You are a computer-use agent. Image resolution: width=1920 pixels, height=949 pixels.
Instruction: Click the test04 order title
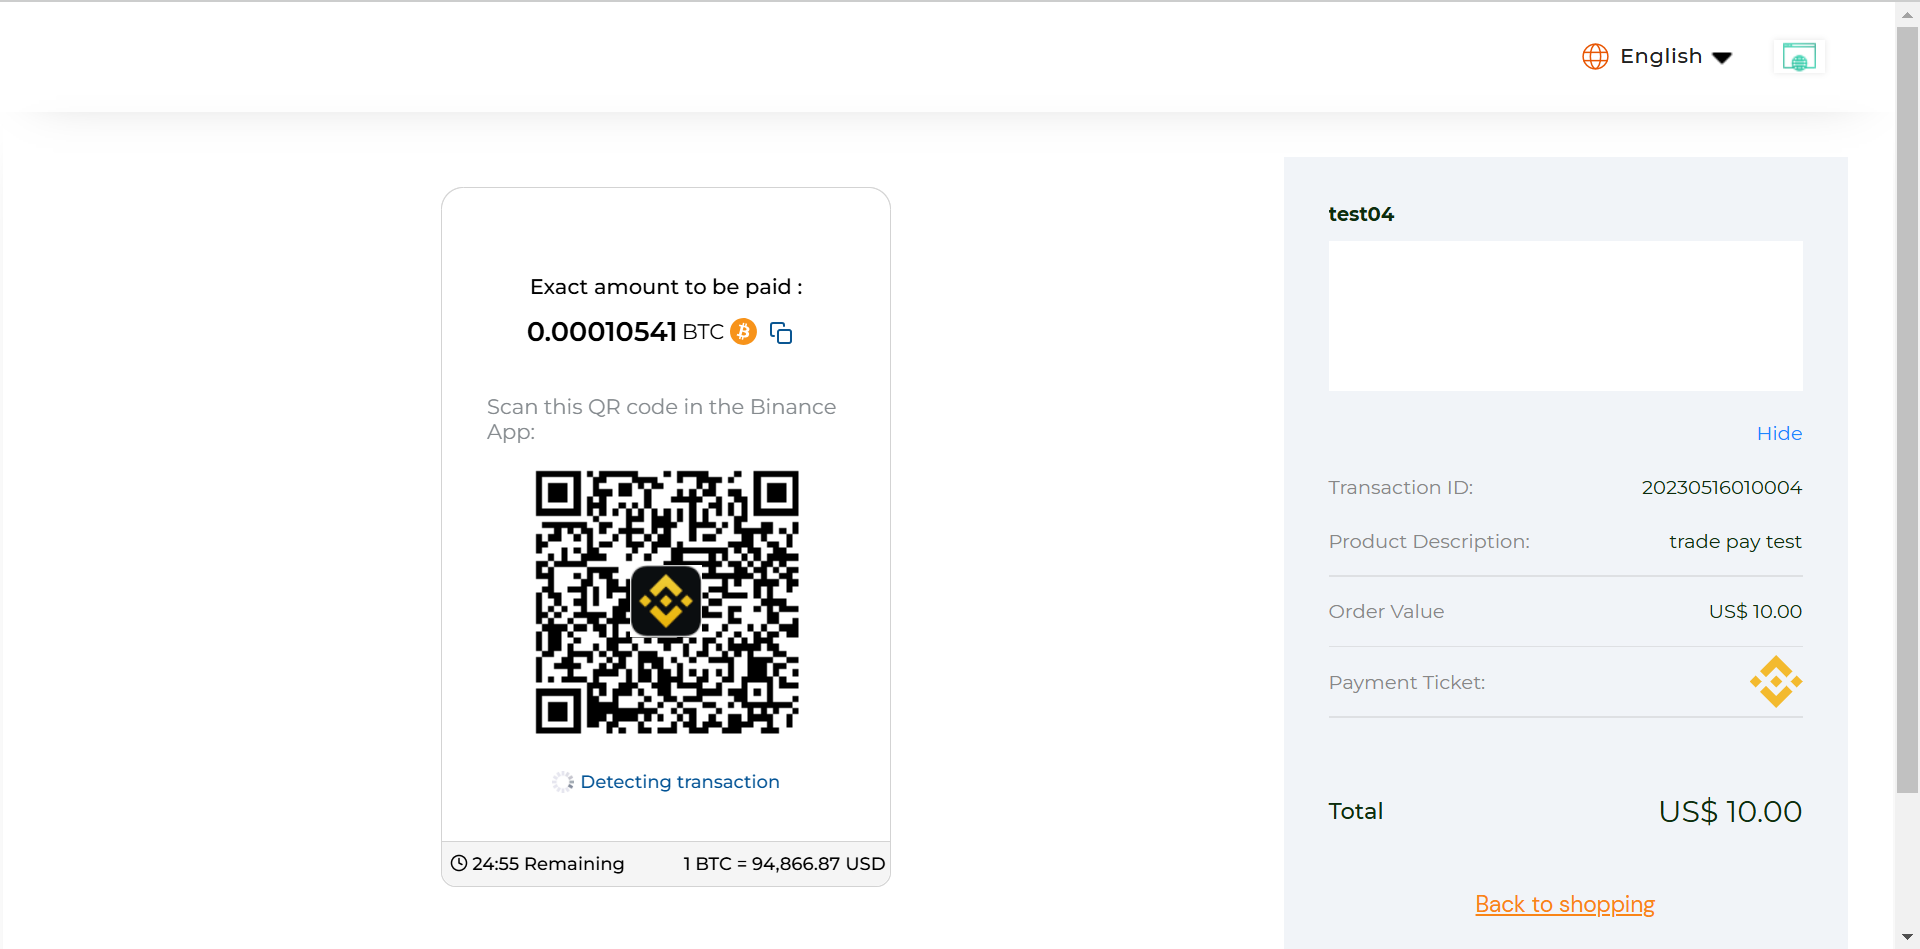point(1361,213)
